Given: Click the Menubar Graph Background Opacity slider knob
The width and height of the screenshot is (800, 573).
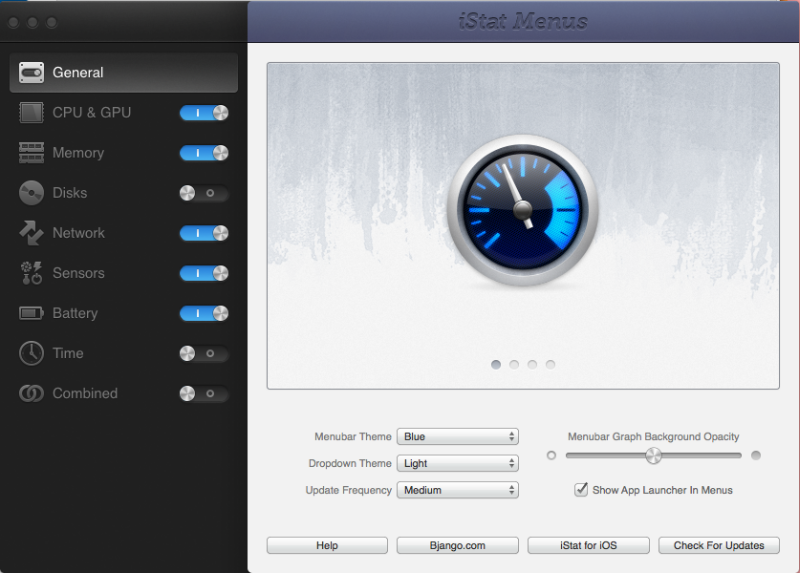Looking at the screenshot, I should click(x=653, y=455).
